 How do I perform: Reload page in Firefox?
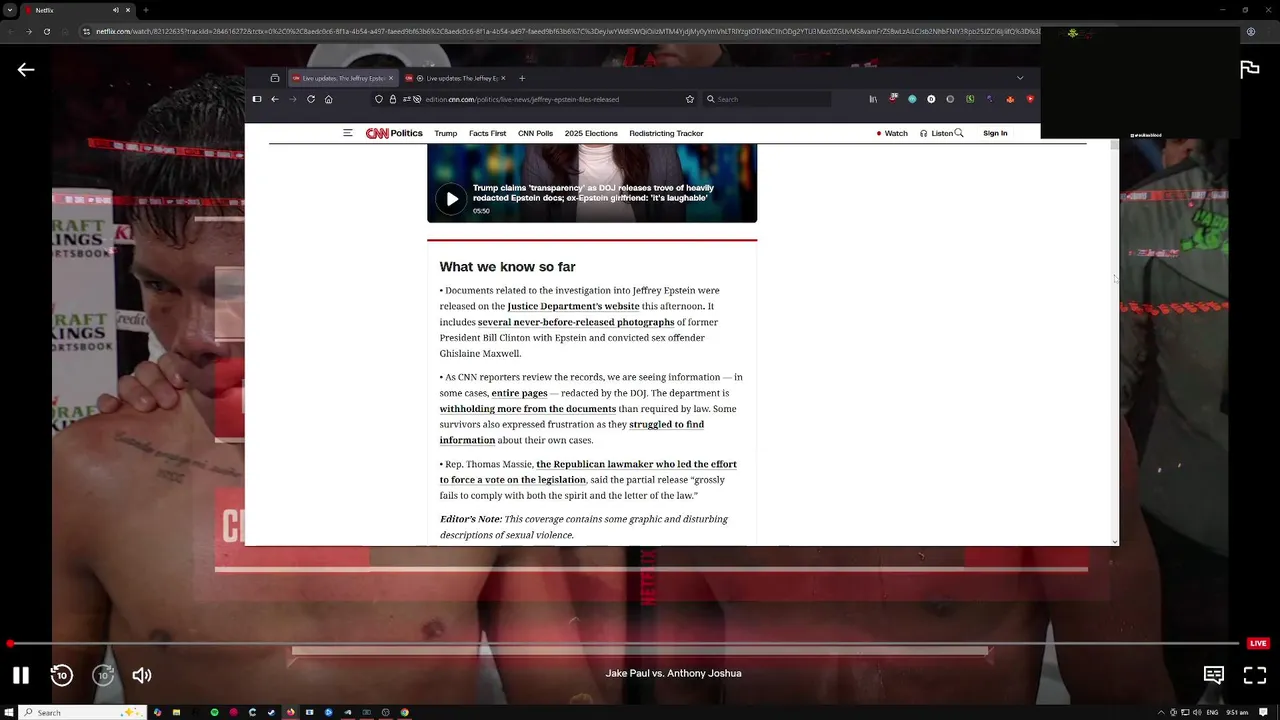[x=311, y=99]
